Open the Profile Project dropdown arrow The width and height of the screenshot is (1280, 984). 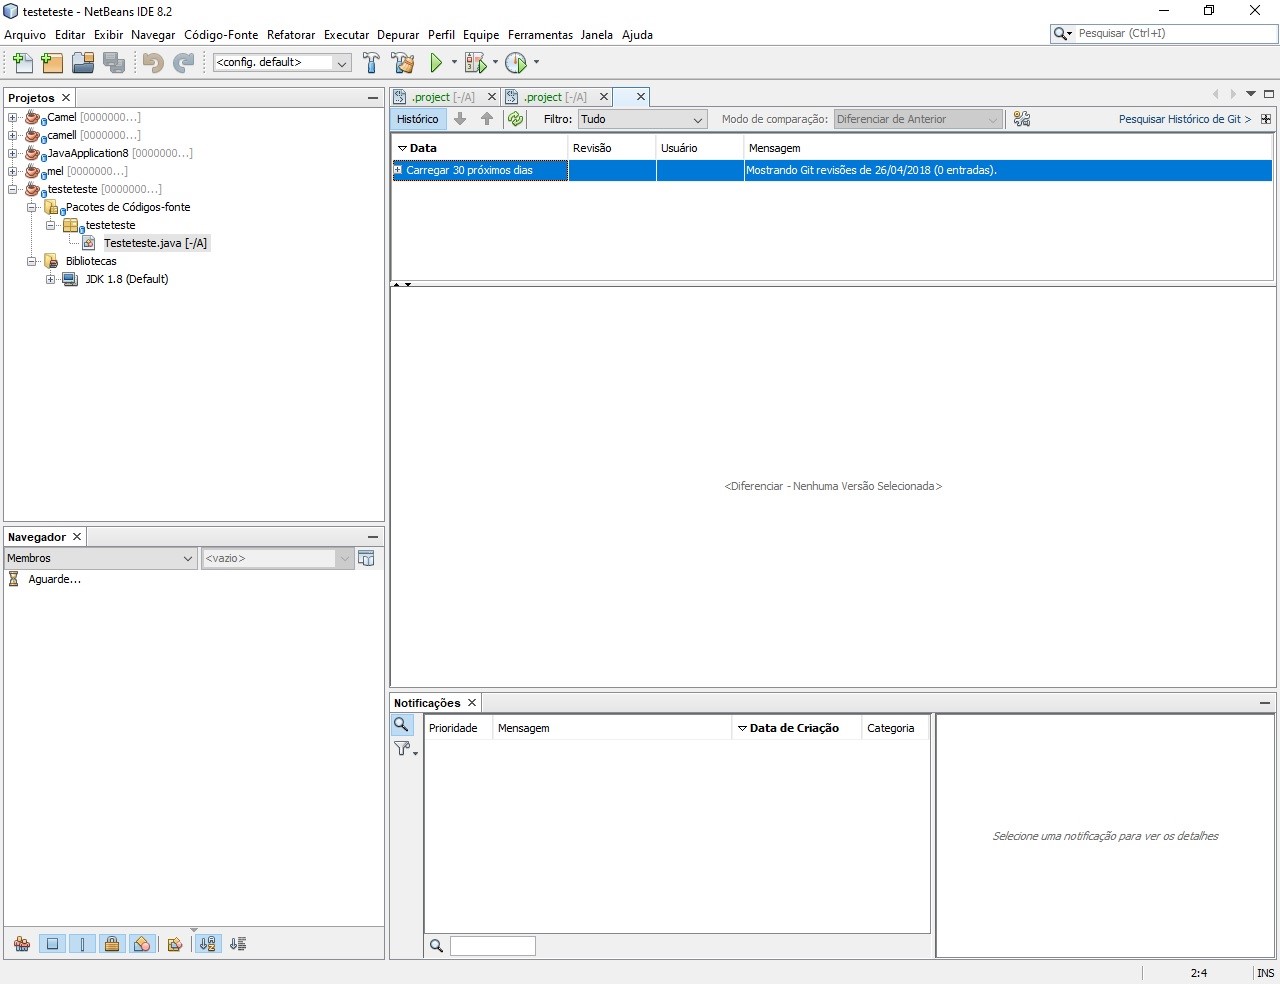[536, 63]
